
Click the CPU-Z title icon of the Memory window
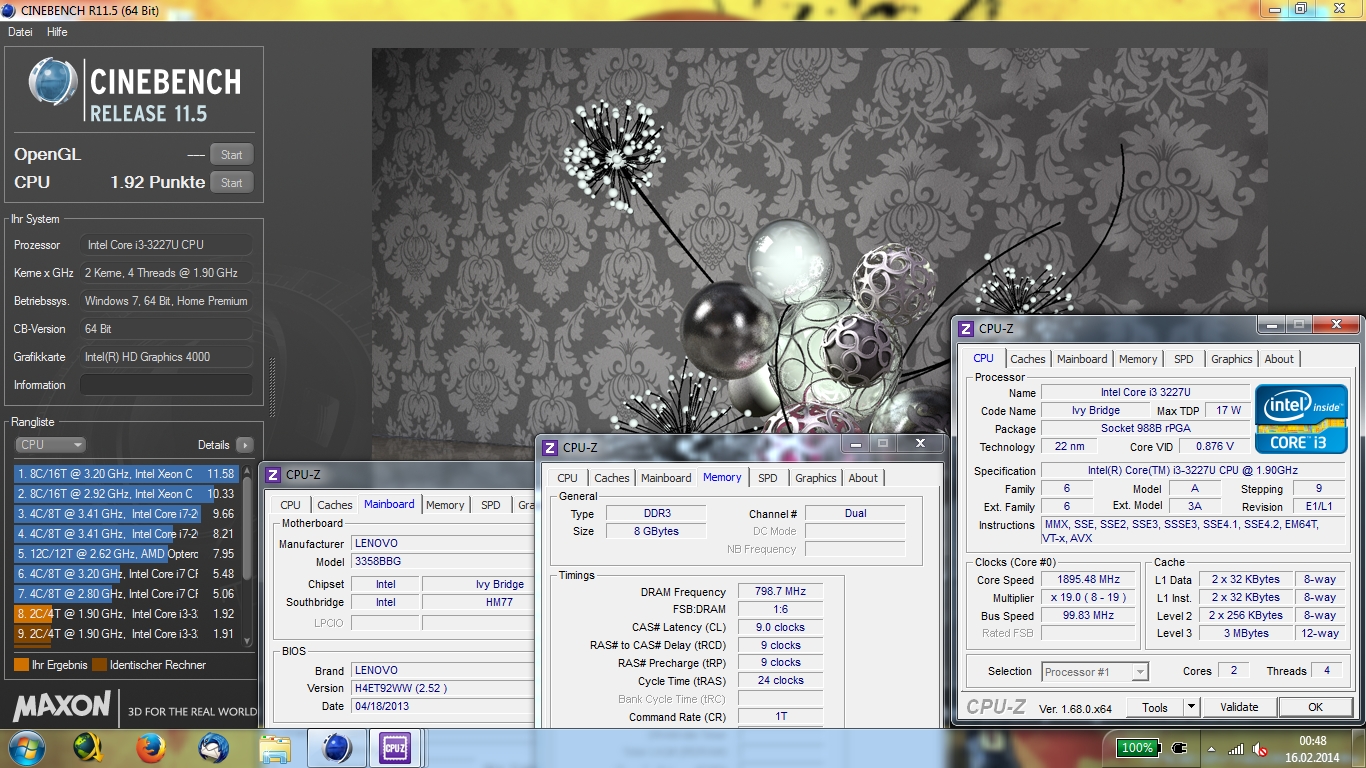pos(550,447)
